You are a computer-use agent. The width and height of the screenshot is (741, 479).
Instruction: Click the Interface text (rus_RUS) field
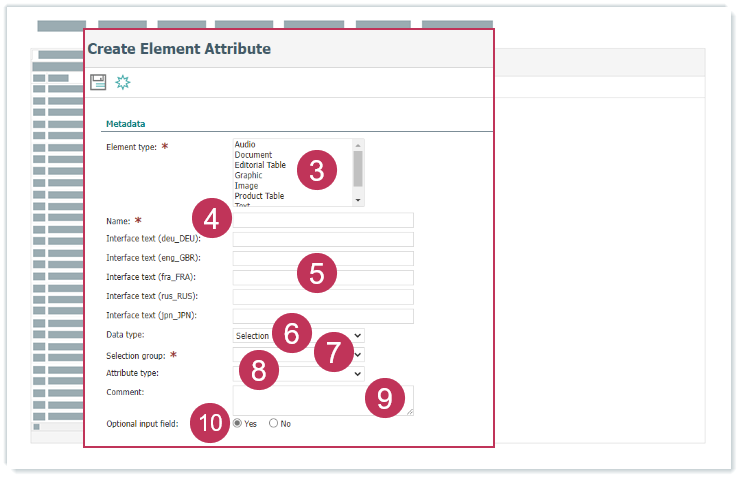pos(322,297)
